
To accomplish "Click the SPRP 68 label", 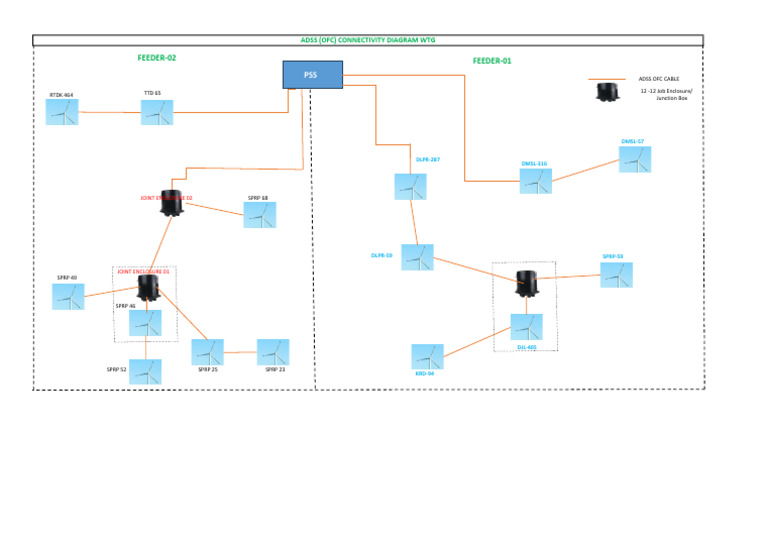I will (x=258, y=198).
